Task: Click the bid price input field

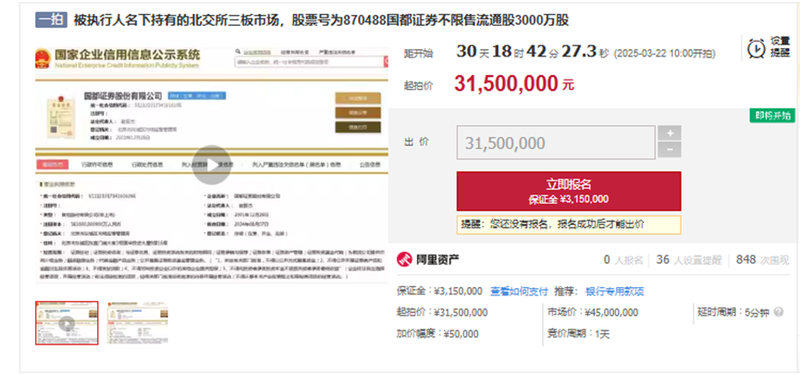Action: (x=556, y=142)
